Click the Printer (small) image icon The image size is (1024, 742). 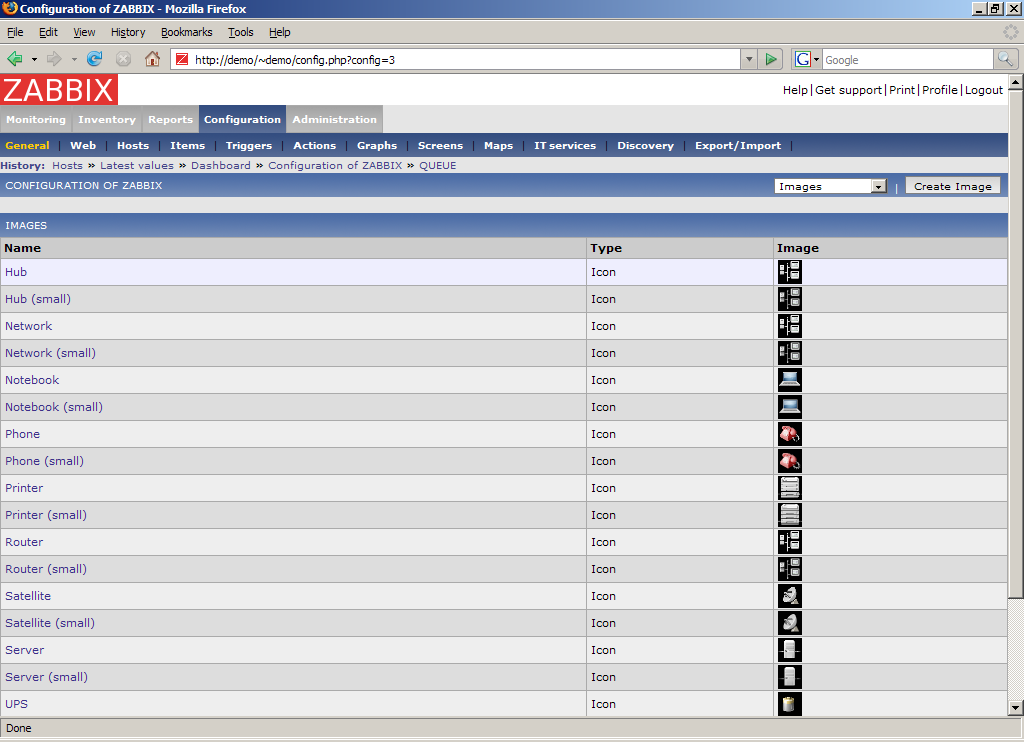click(x=790, y=515)
